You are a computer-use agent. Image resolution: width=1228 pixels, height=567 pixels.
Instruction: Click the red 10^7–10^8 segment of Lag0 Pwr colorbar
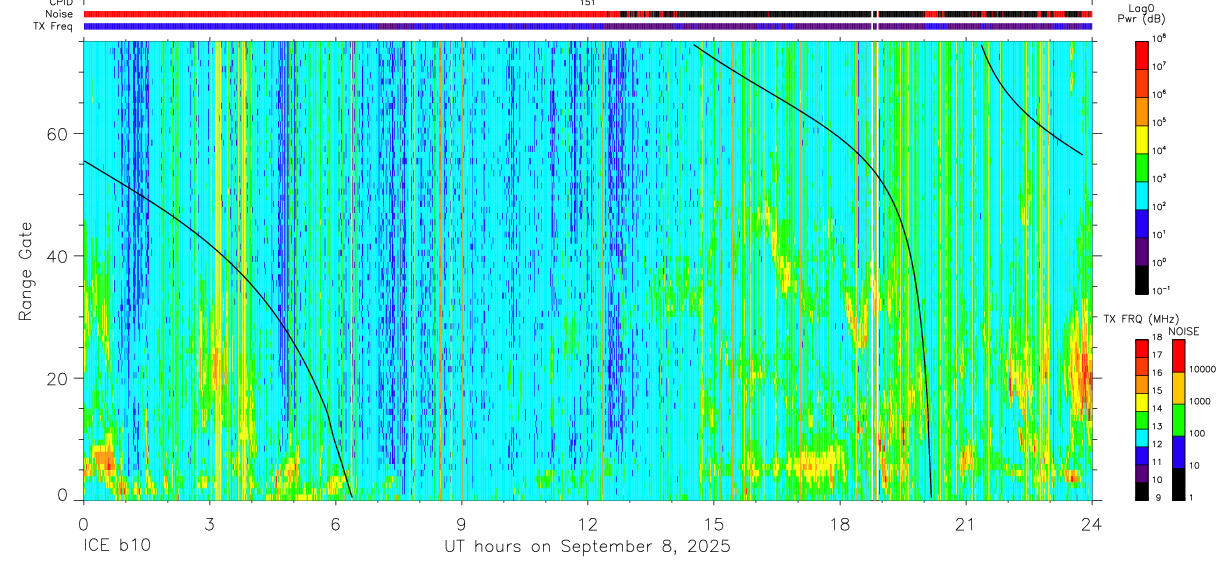(1143, 54)
